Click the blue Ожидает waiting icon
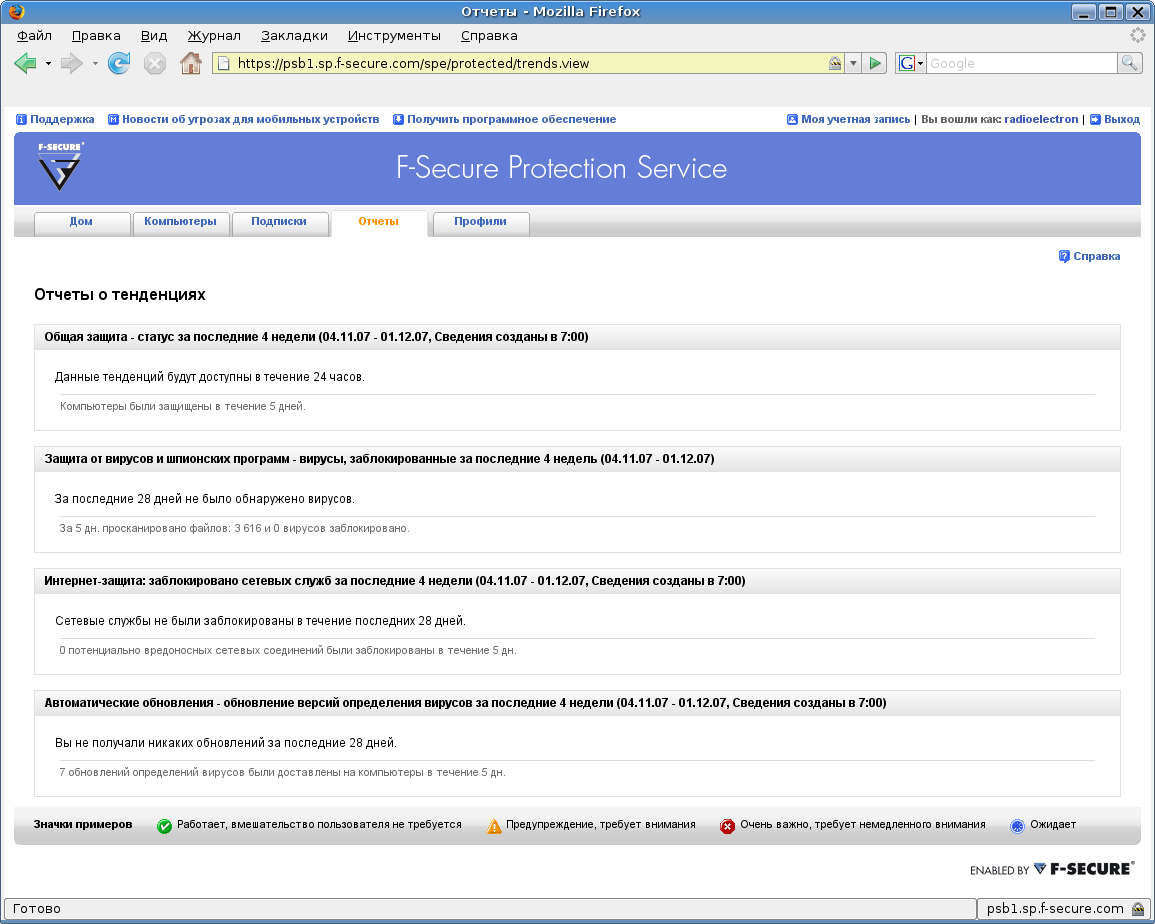 1017,826
